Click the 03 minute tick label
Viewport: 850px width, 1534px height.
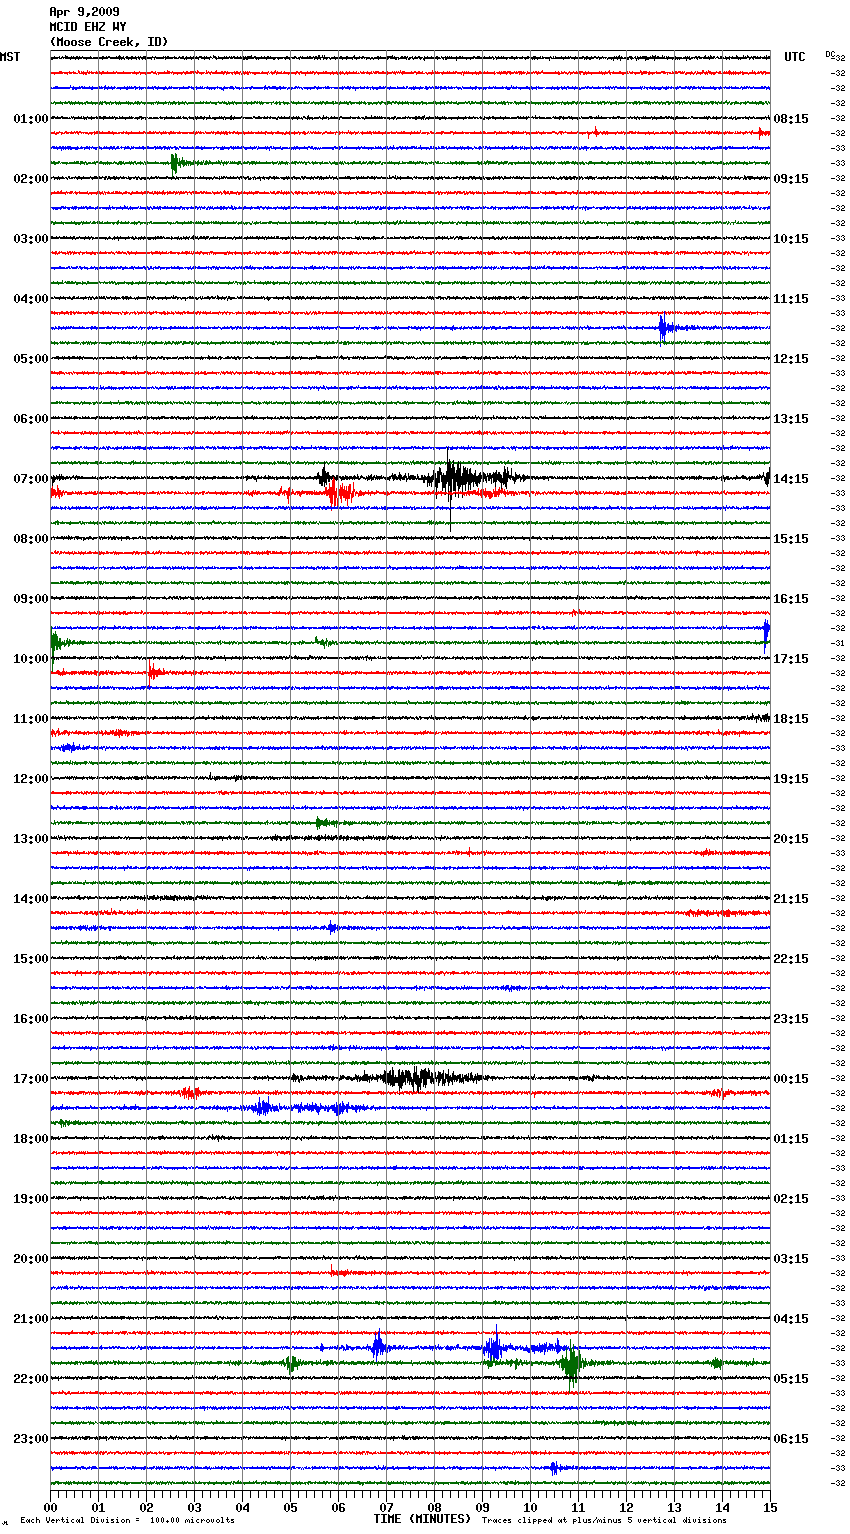194,1507
